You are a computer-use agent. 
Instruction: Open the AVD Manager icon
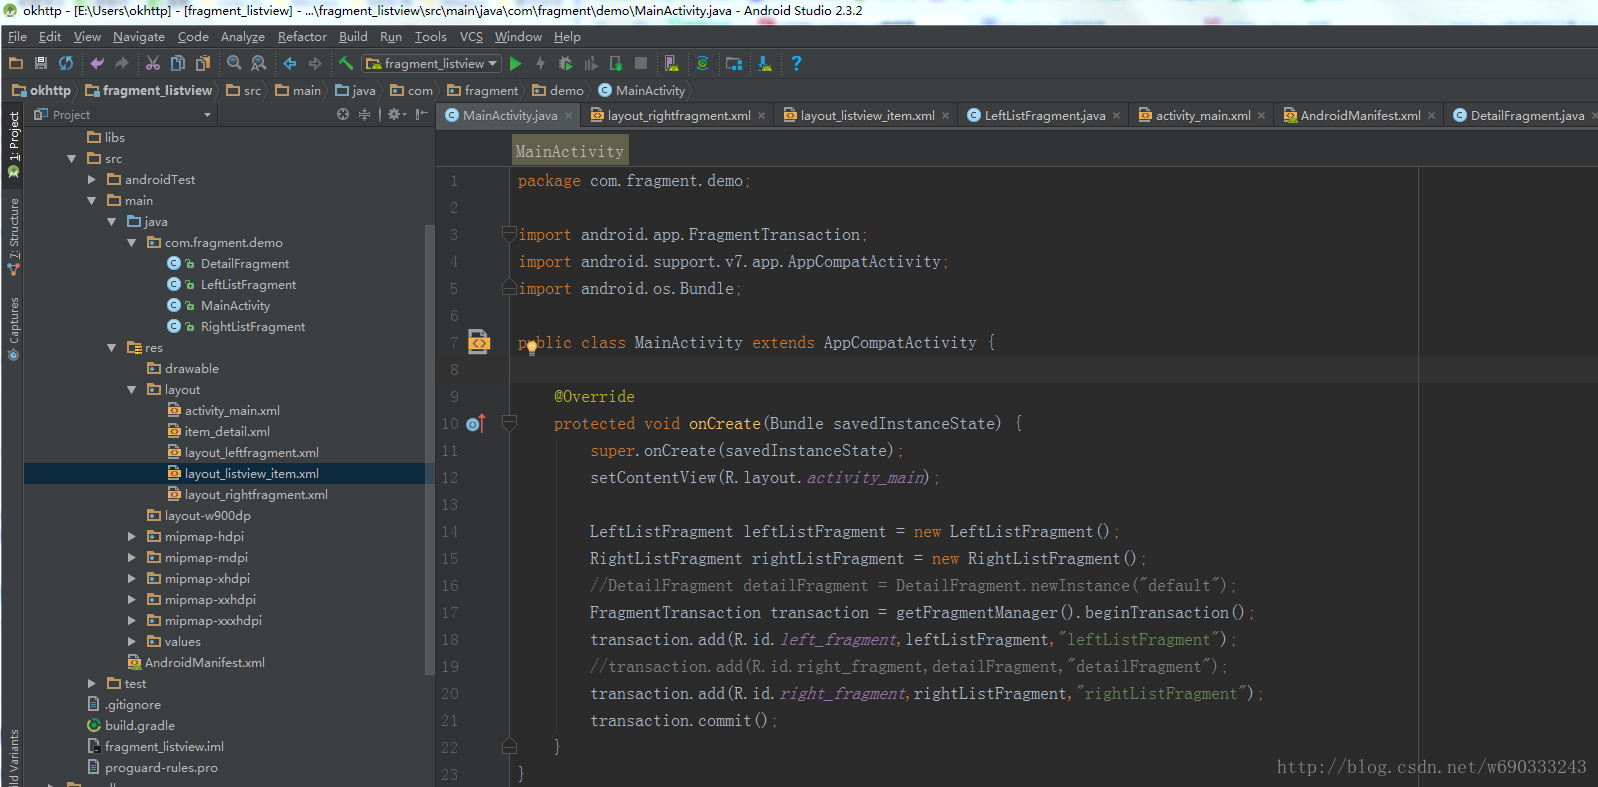pyautogui.click(x=672, y=63)
